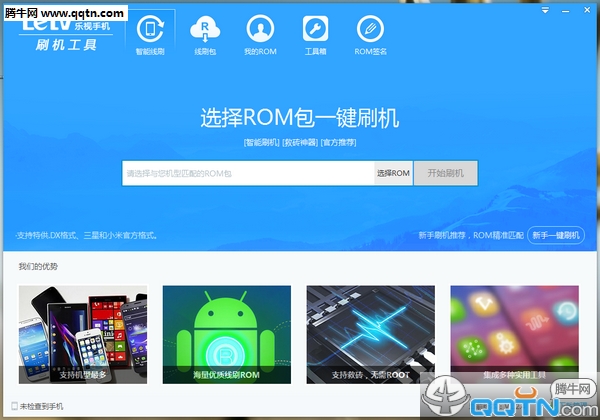Click the ROM package path input field
This screenshot has height=420, width=600.
click(x=248, y=173)
